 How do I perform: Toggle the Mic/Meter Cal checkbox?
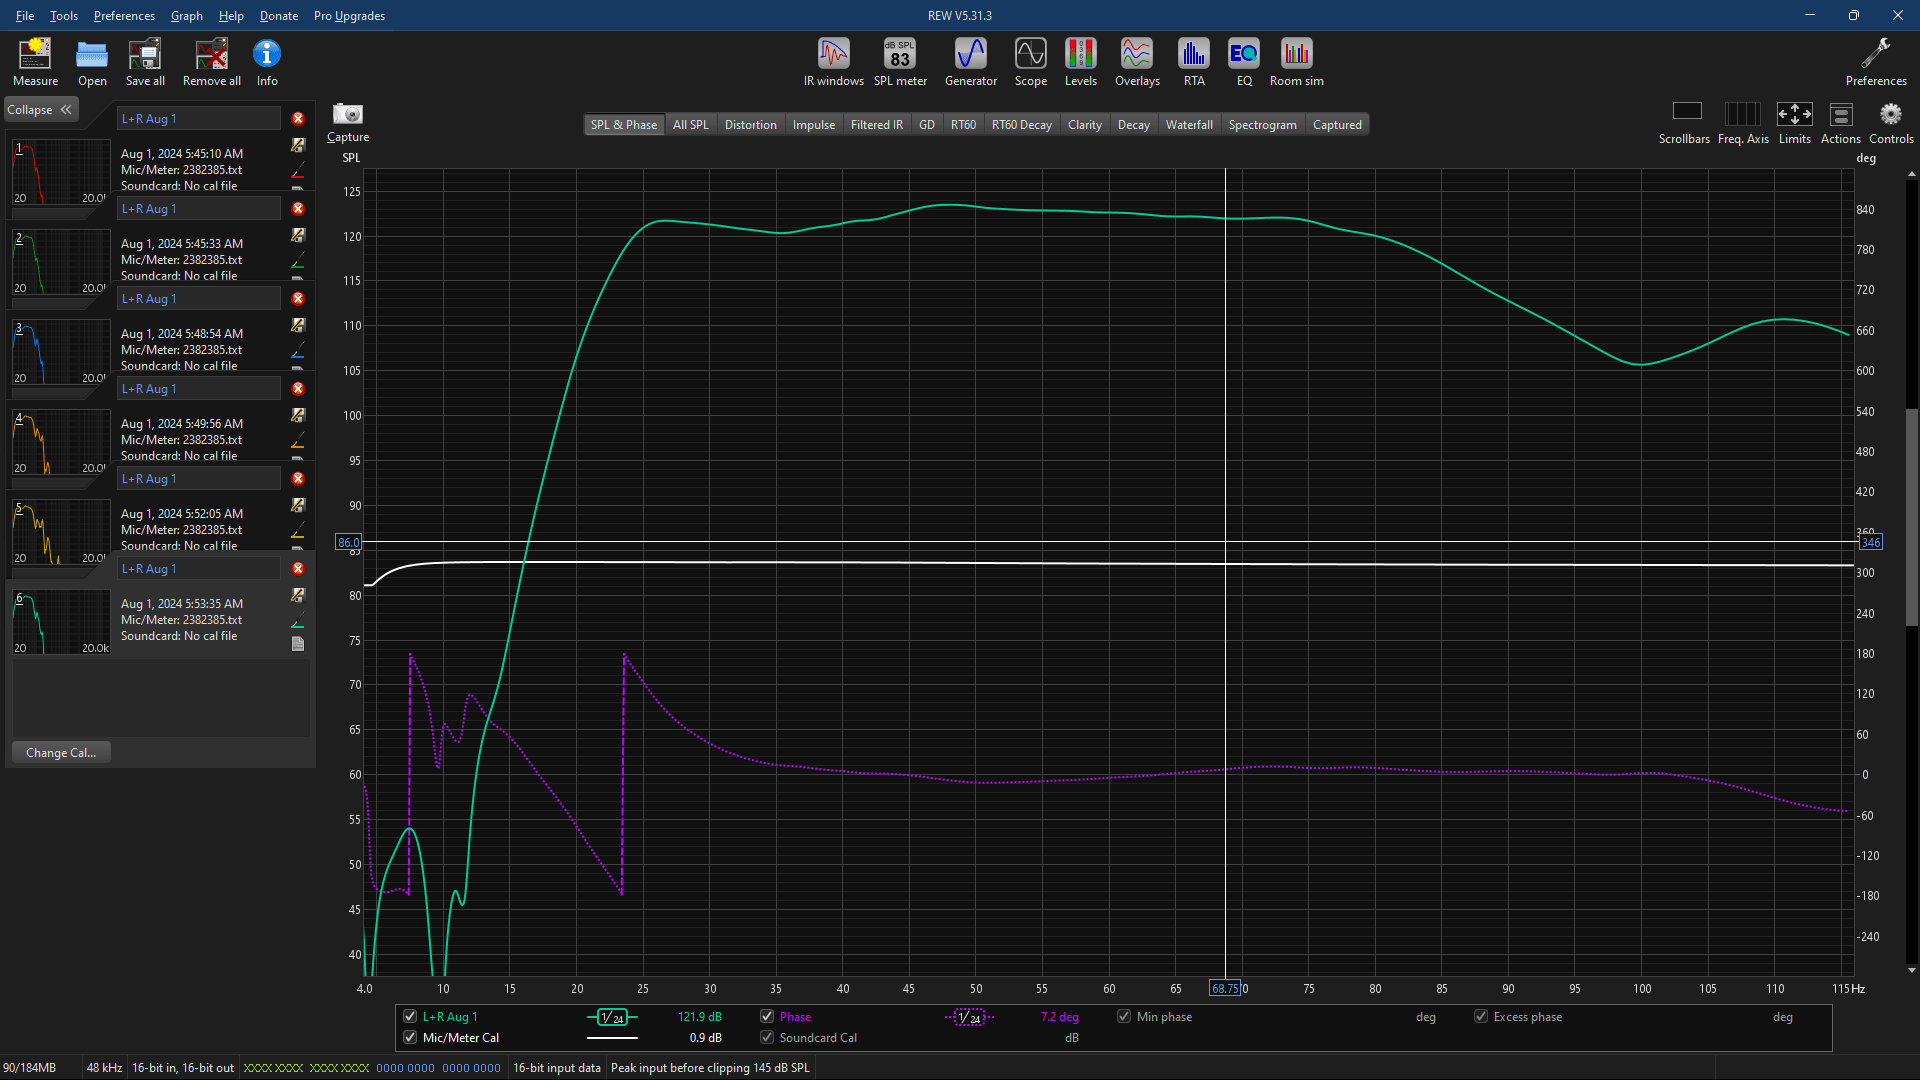[x=410, y=1037]
